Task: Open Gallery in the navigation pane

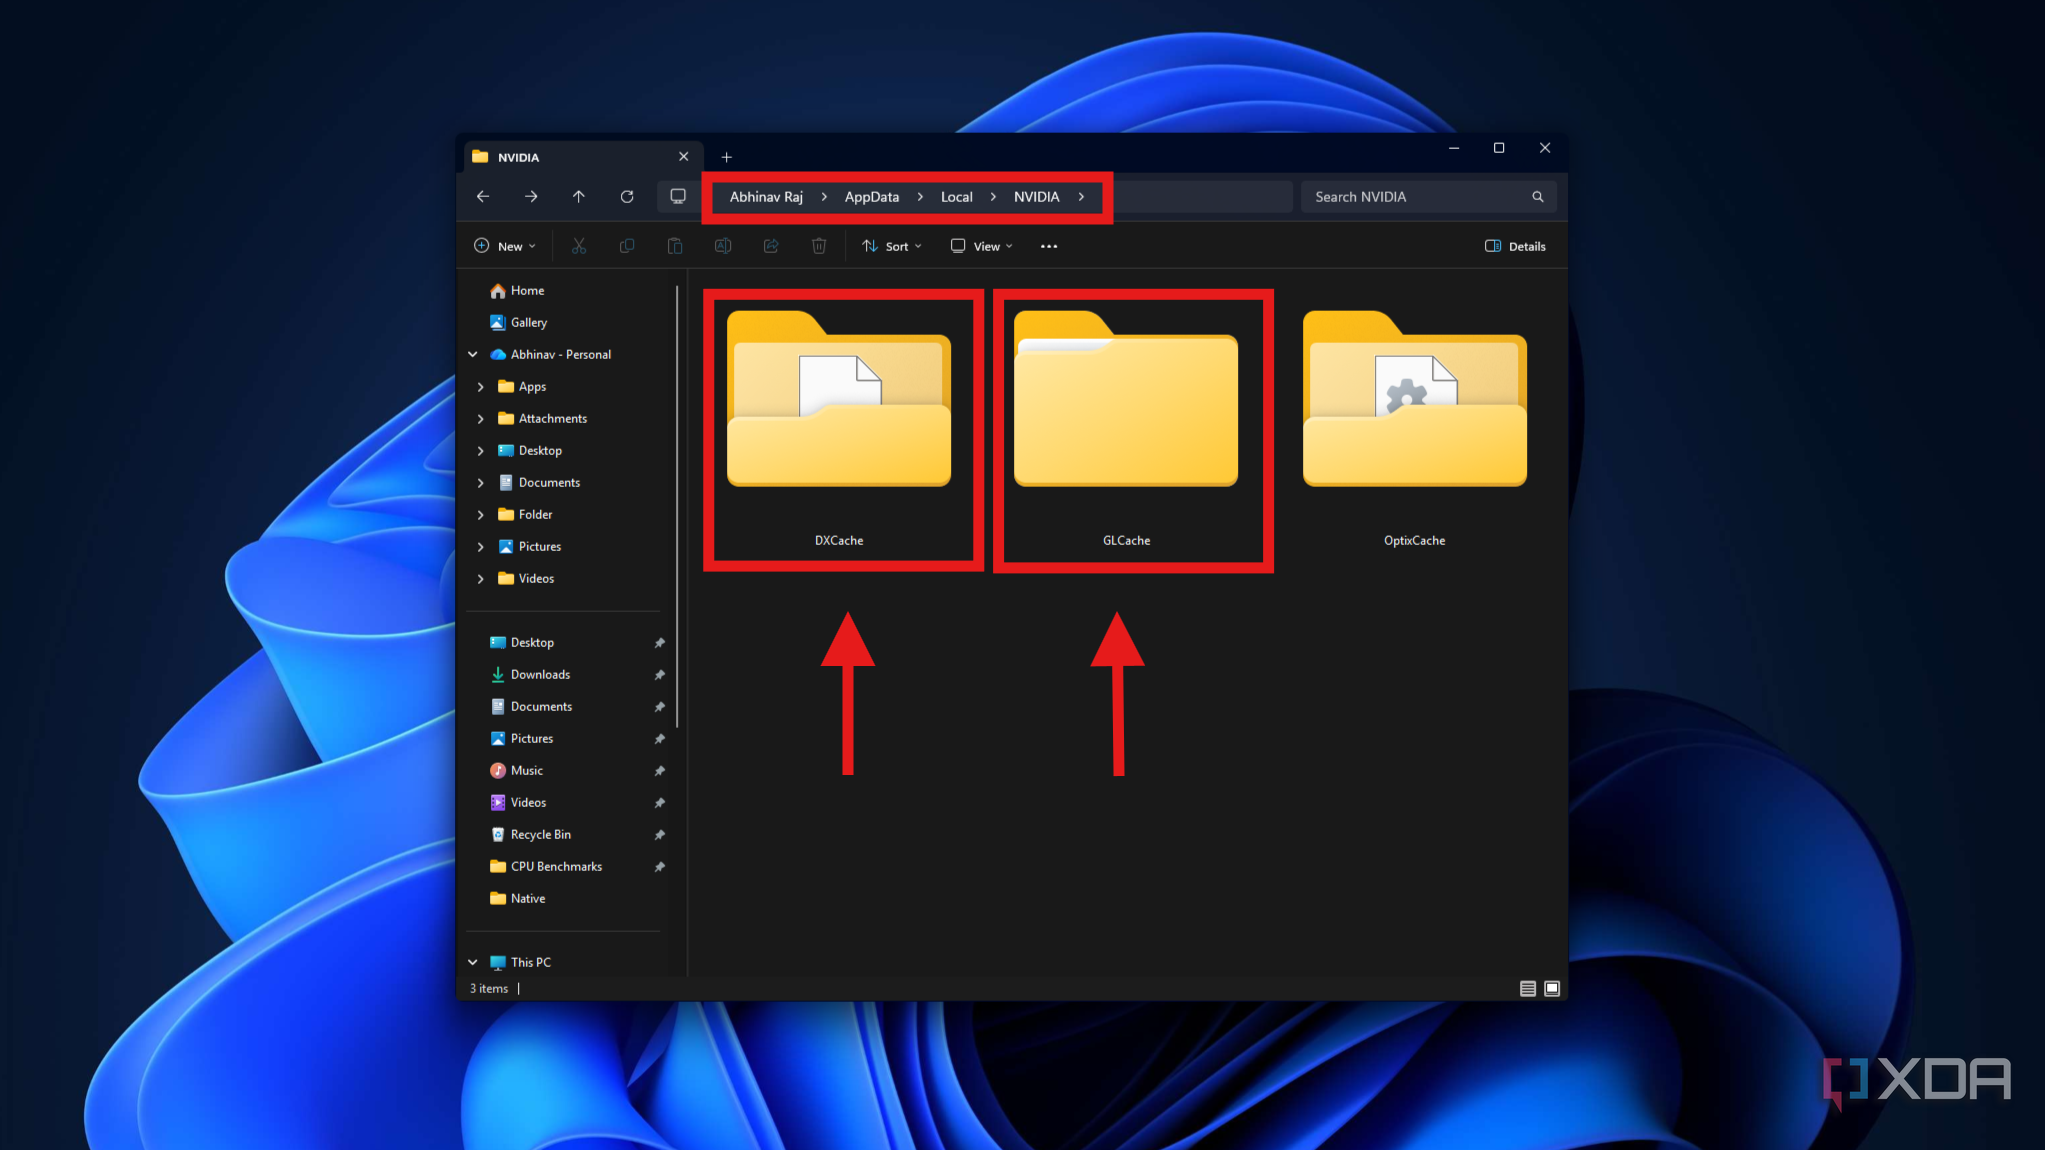Action: pyautogui.click(x=518, y=323)
